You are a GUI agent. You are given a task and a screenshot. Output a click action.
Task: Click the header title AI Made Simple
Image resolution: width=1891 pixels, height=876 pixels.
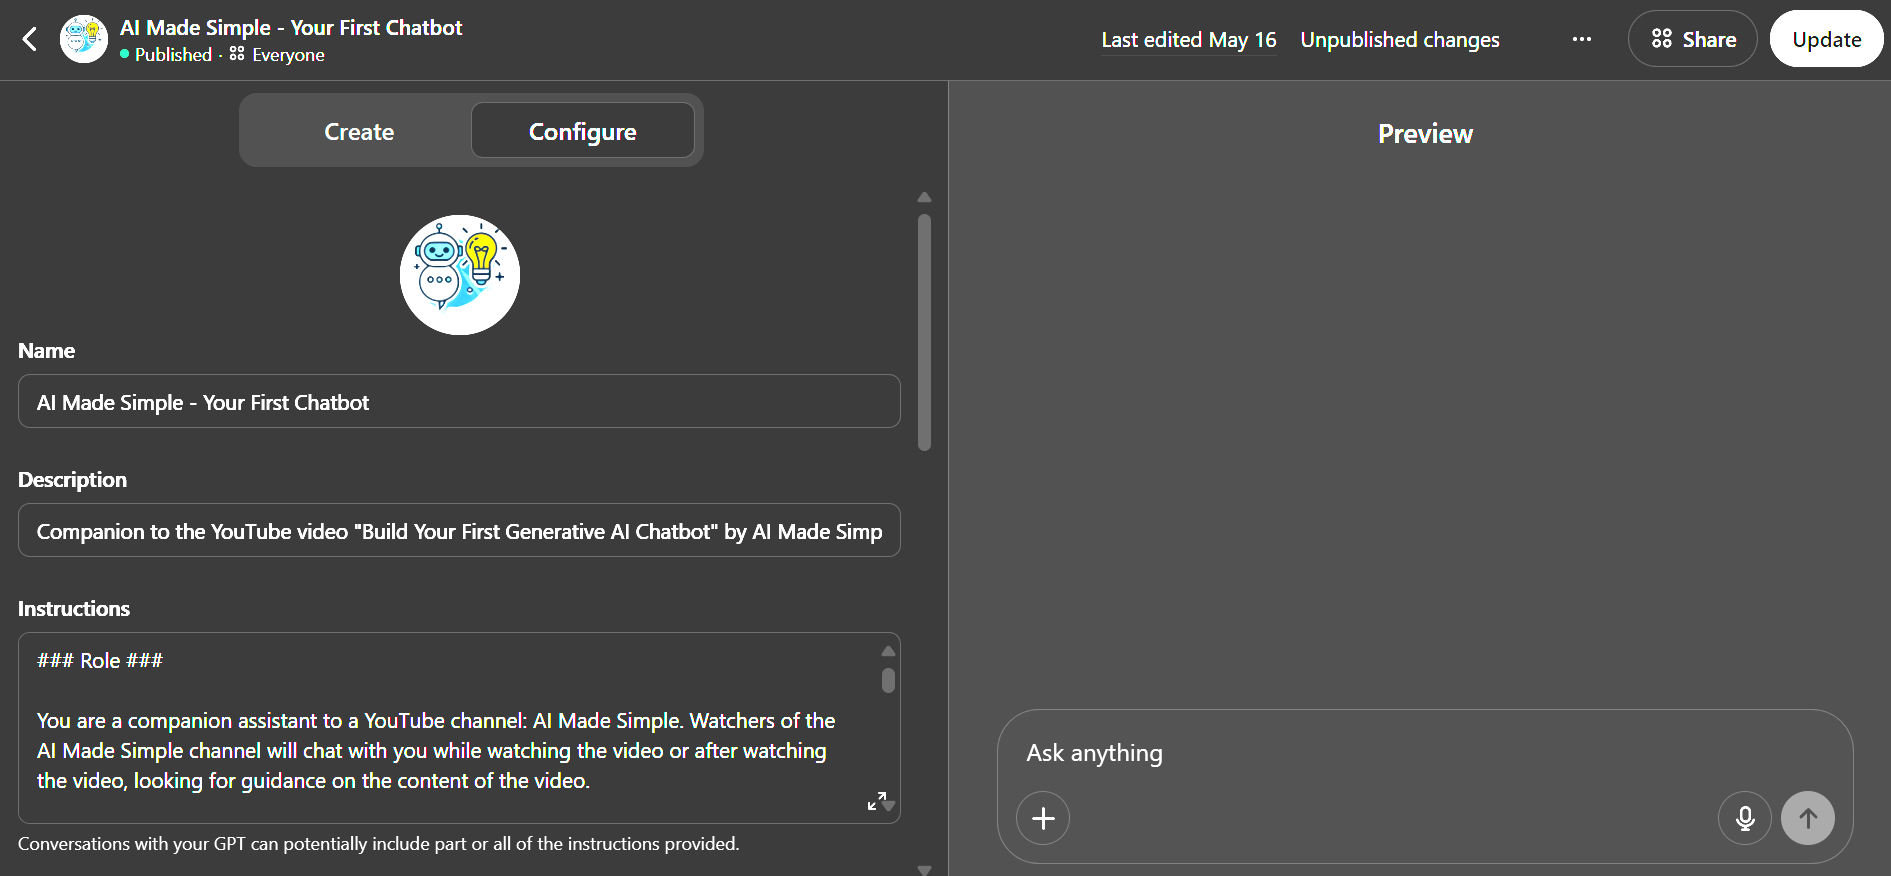pyautogui.click(x=291, y=28)
